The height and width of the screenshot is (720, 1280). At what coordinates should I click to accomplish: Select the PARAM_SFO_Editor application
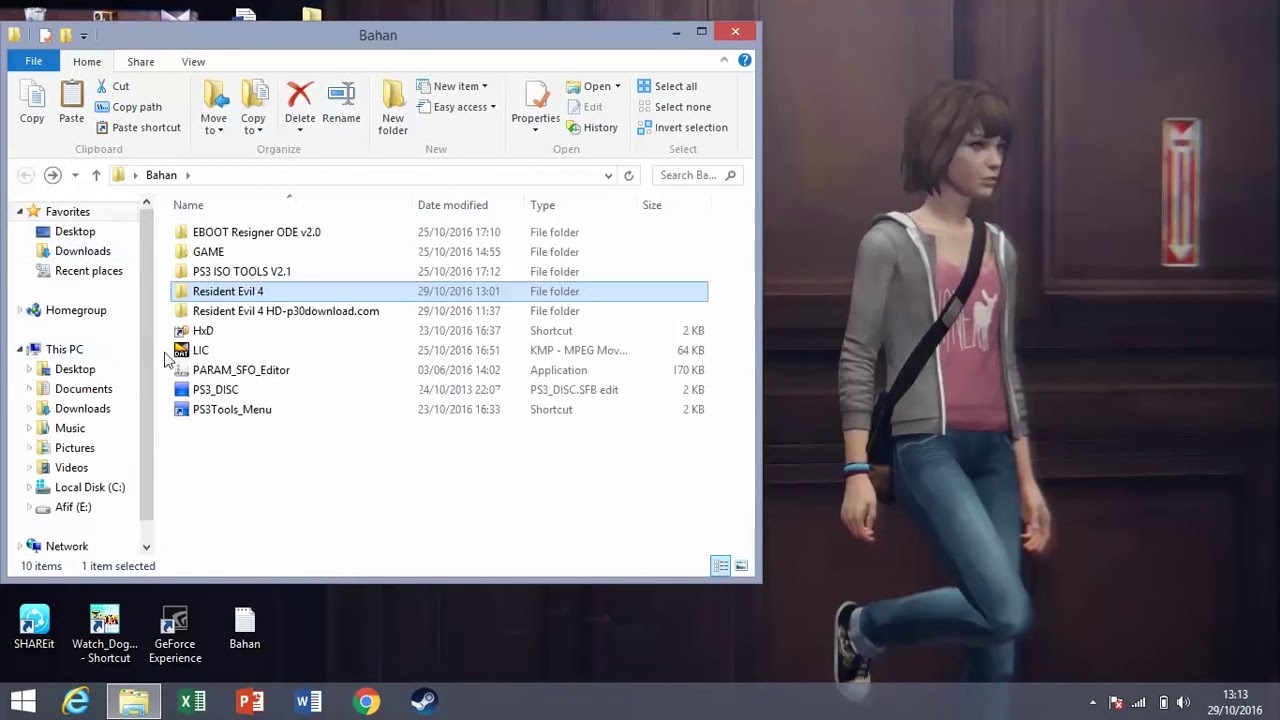439,370
